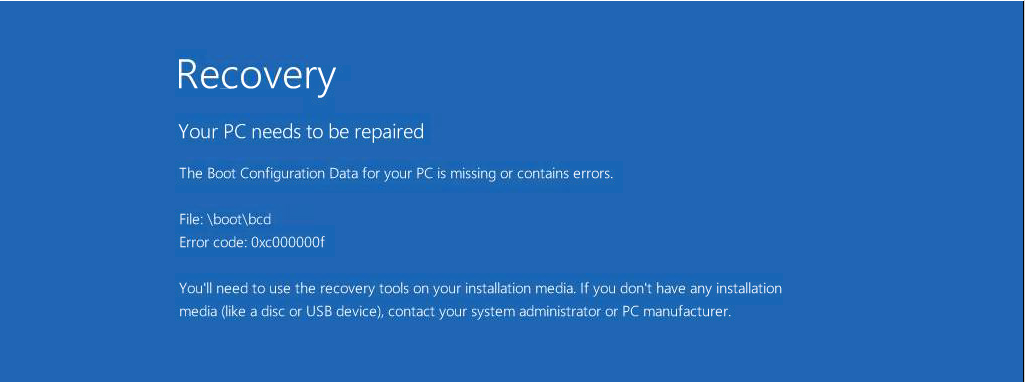Click the "Your PC needs to be repaired" subtitle
Screen dimensions: 1025x382
[x=301, y=132]
